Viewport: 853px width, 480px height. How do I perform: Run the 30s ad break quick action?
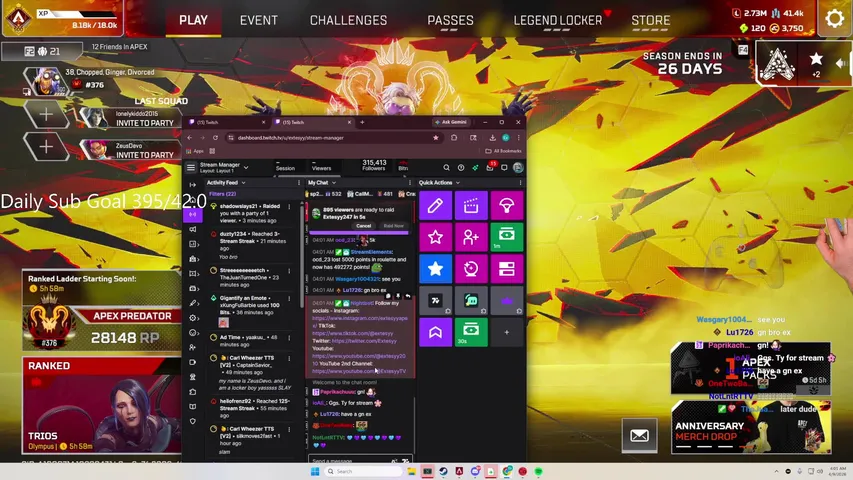pos(471,332)
